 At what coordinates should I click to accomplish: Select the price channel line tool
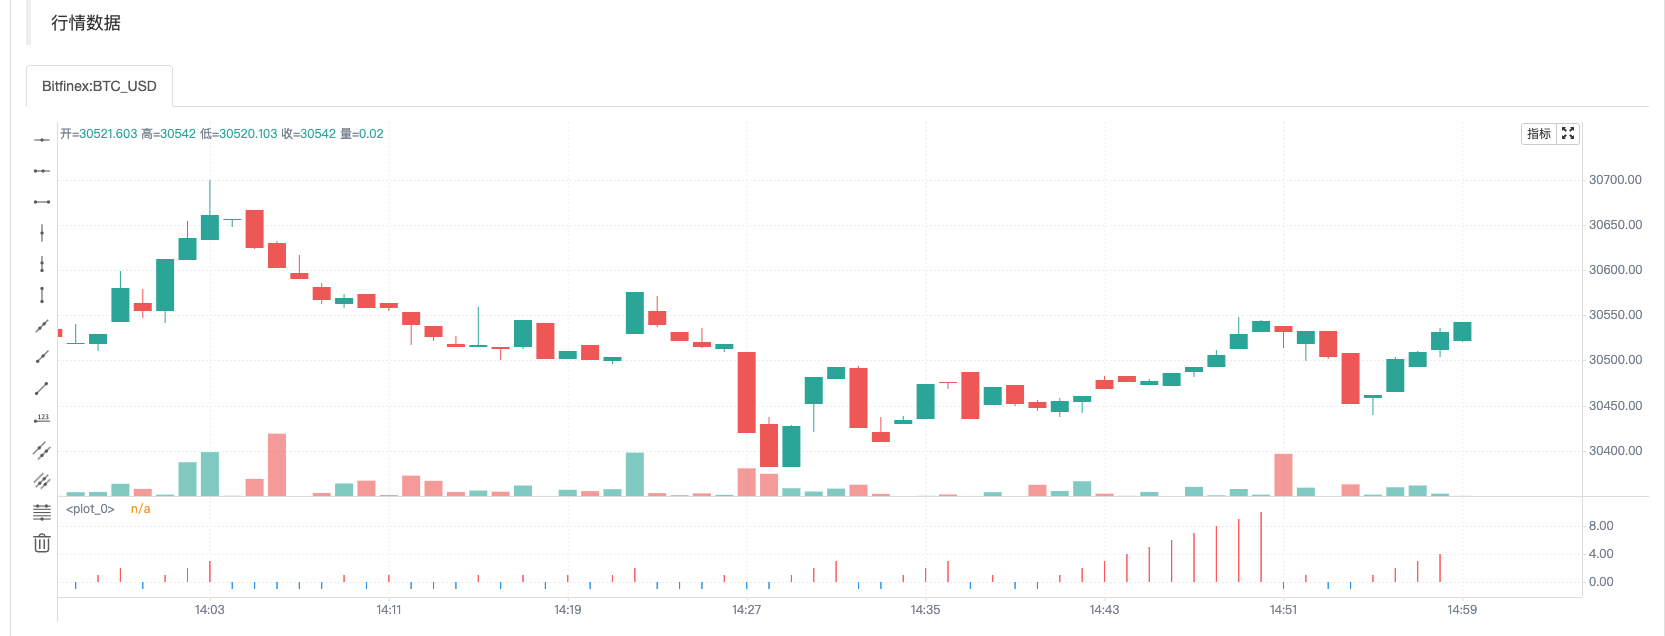tap(42, 450)
